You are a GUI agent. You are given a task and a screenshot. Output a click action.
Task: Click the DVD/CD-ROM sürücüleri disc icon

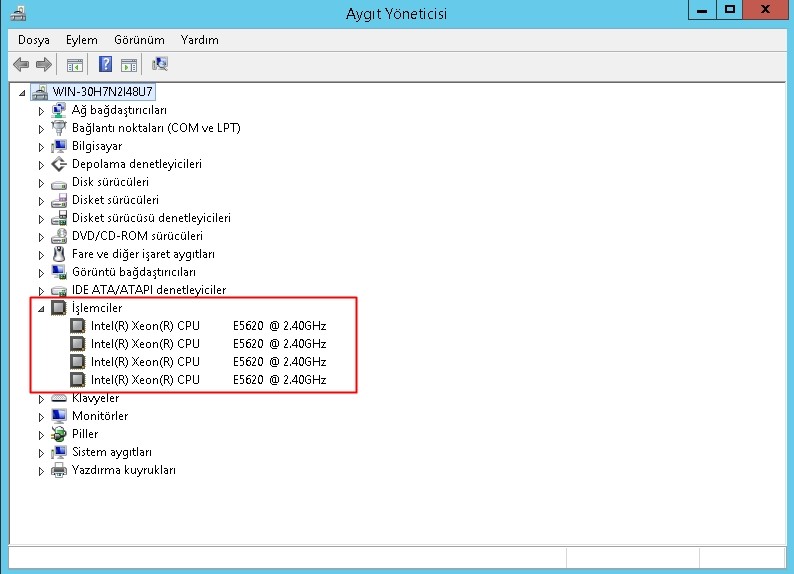pos(59,236)
